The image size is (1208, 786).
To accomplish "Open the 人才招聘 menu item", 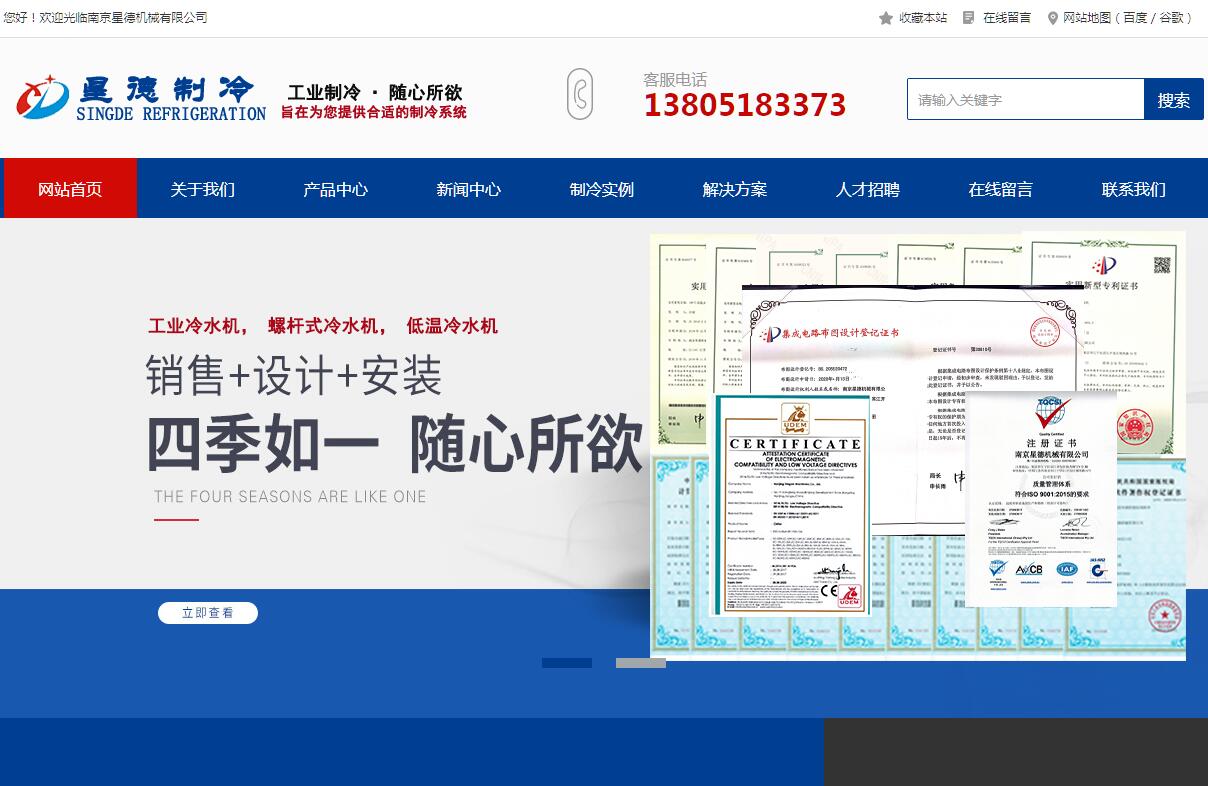I will [x=868, y=188].
